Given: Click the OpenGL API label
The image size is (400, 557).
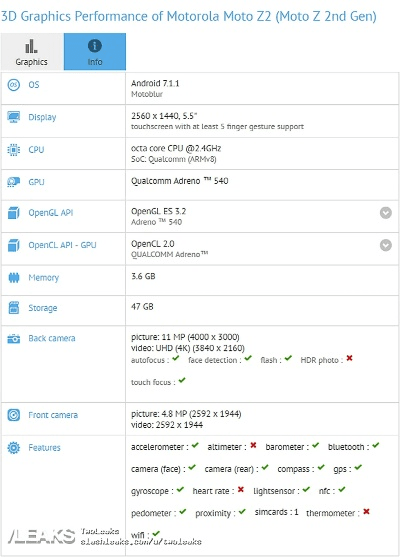Looking at the screenshot, I should tap(51, 213).
